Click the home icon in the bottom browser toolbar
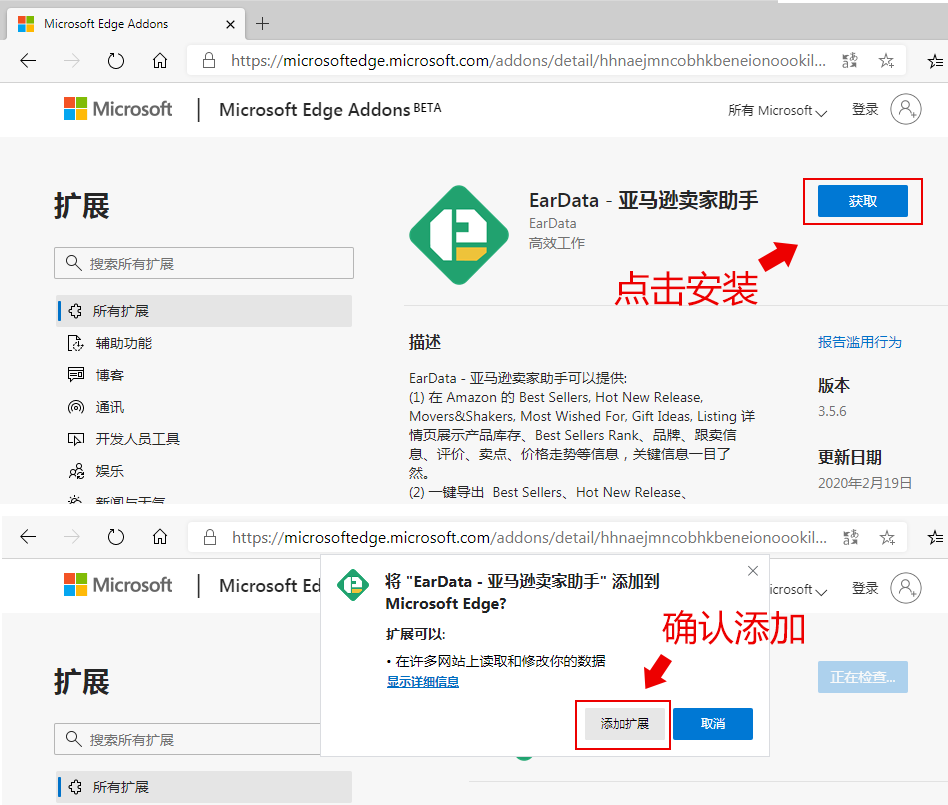948x805 pixels. point(160,536)
